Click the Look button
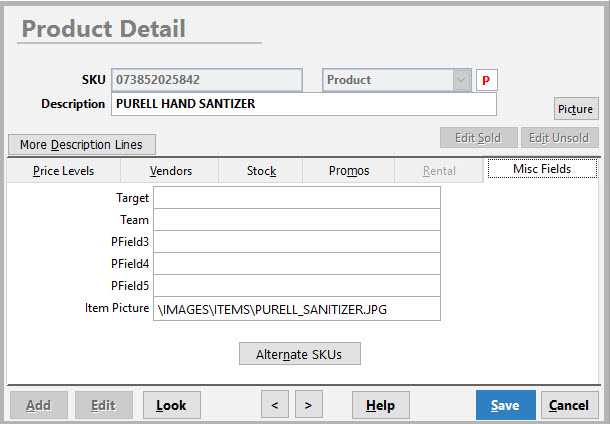610x424 pixels. tap(172, 405)
